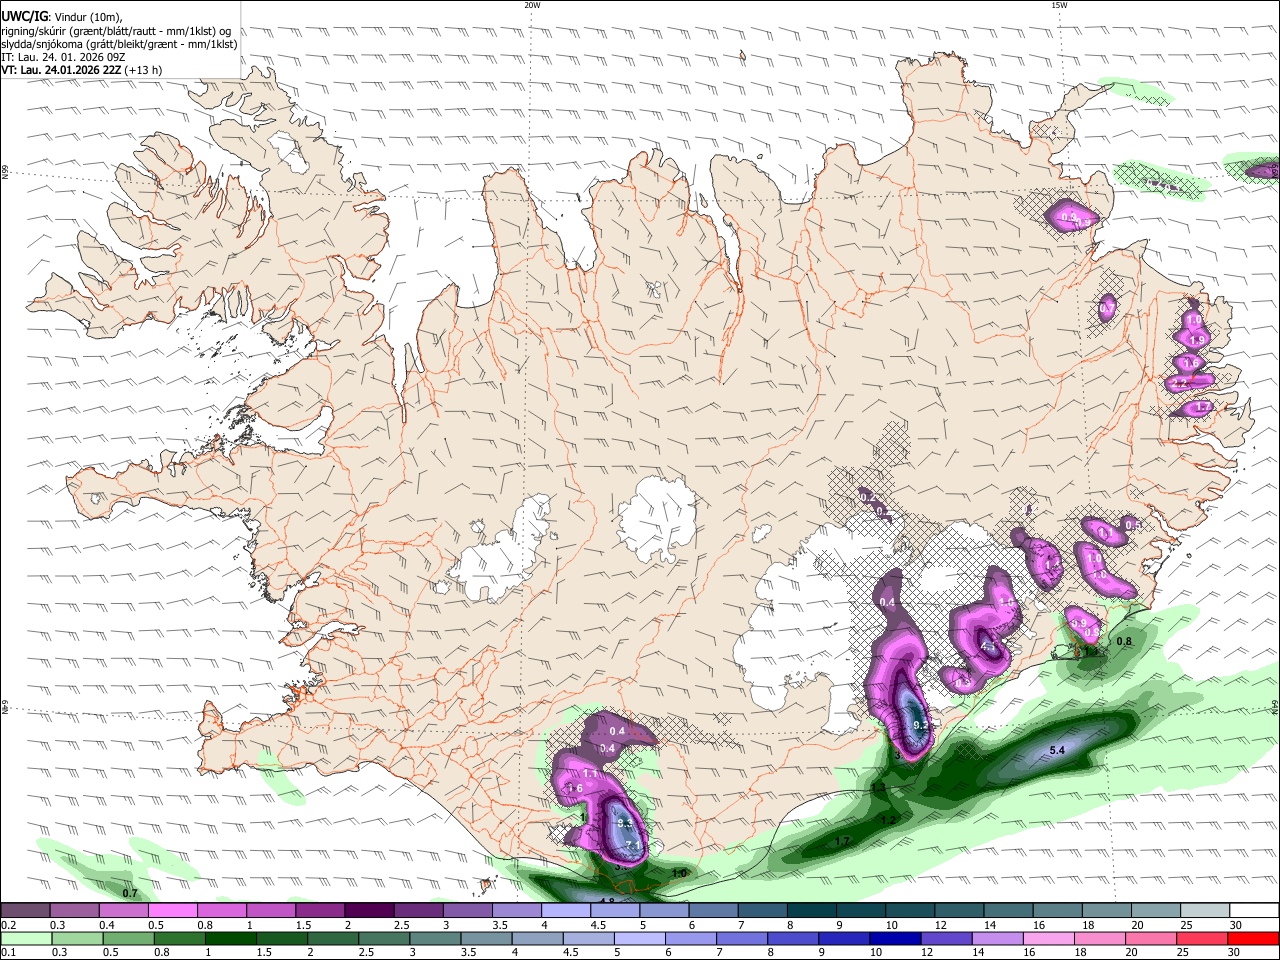Click the slydda/snjókoma snow legend description line
The width and height of the screenshot is (1280, 960).
[x=119, y=44]
